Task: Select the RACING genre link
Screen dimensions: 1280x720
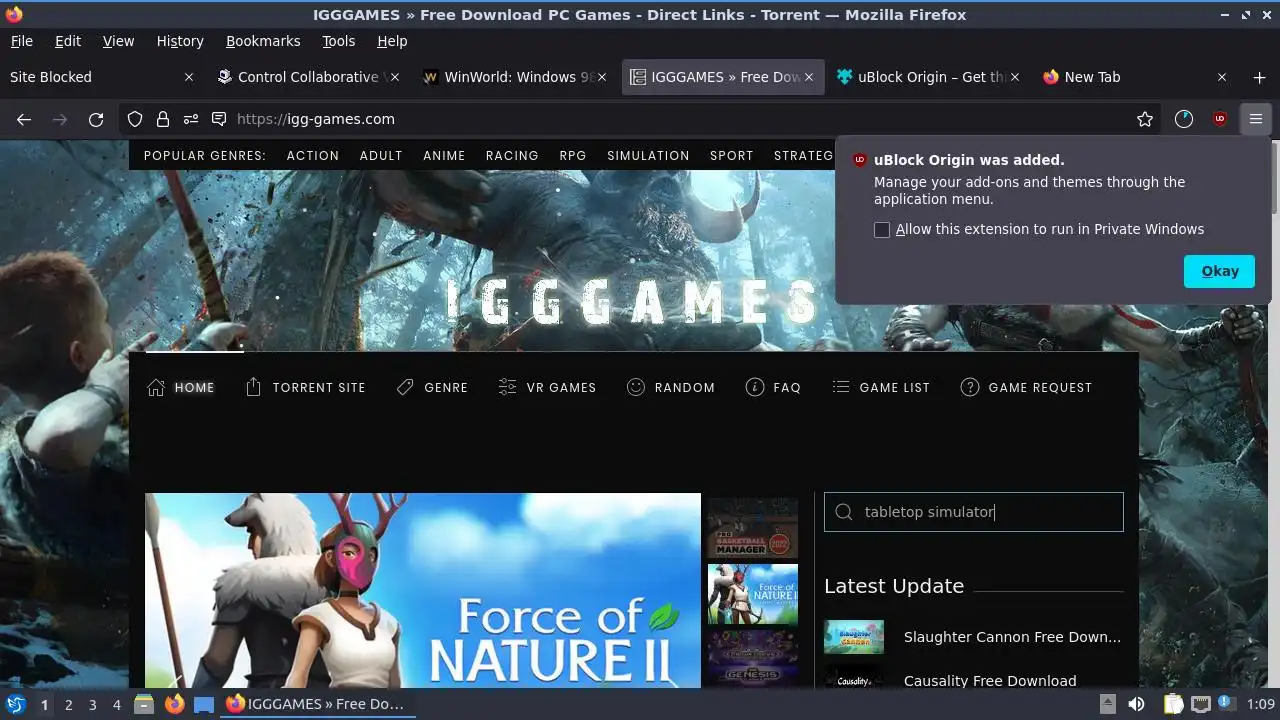Action: tap(512, 156)
